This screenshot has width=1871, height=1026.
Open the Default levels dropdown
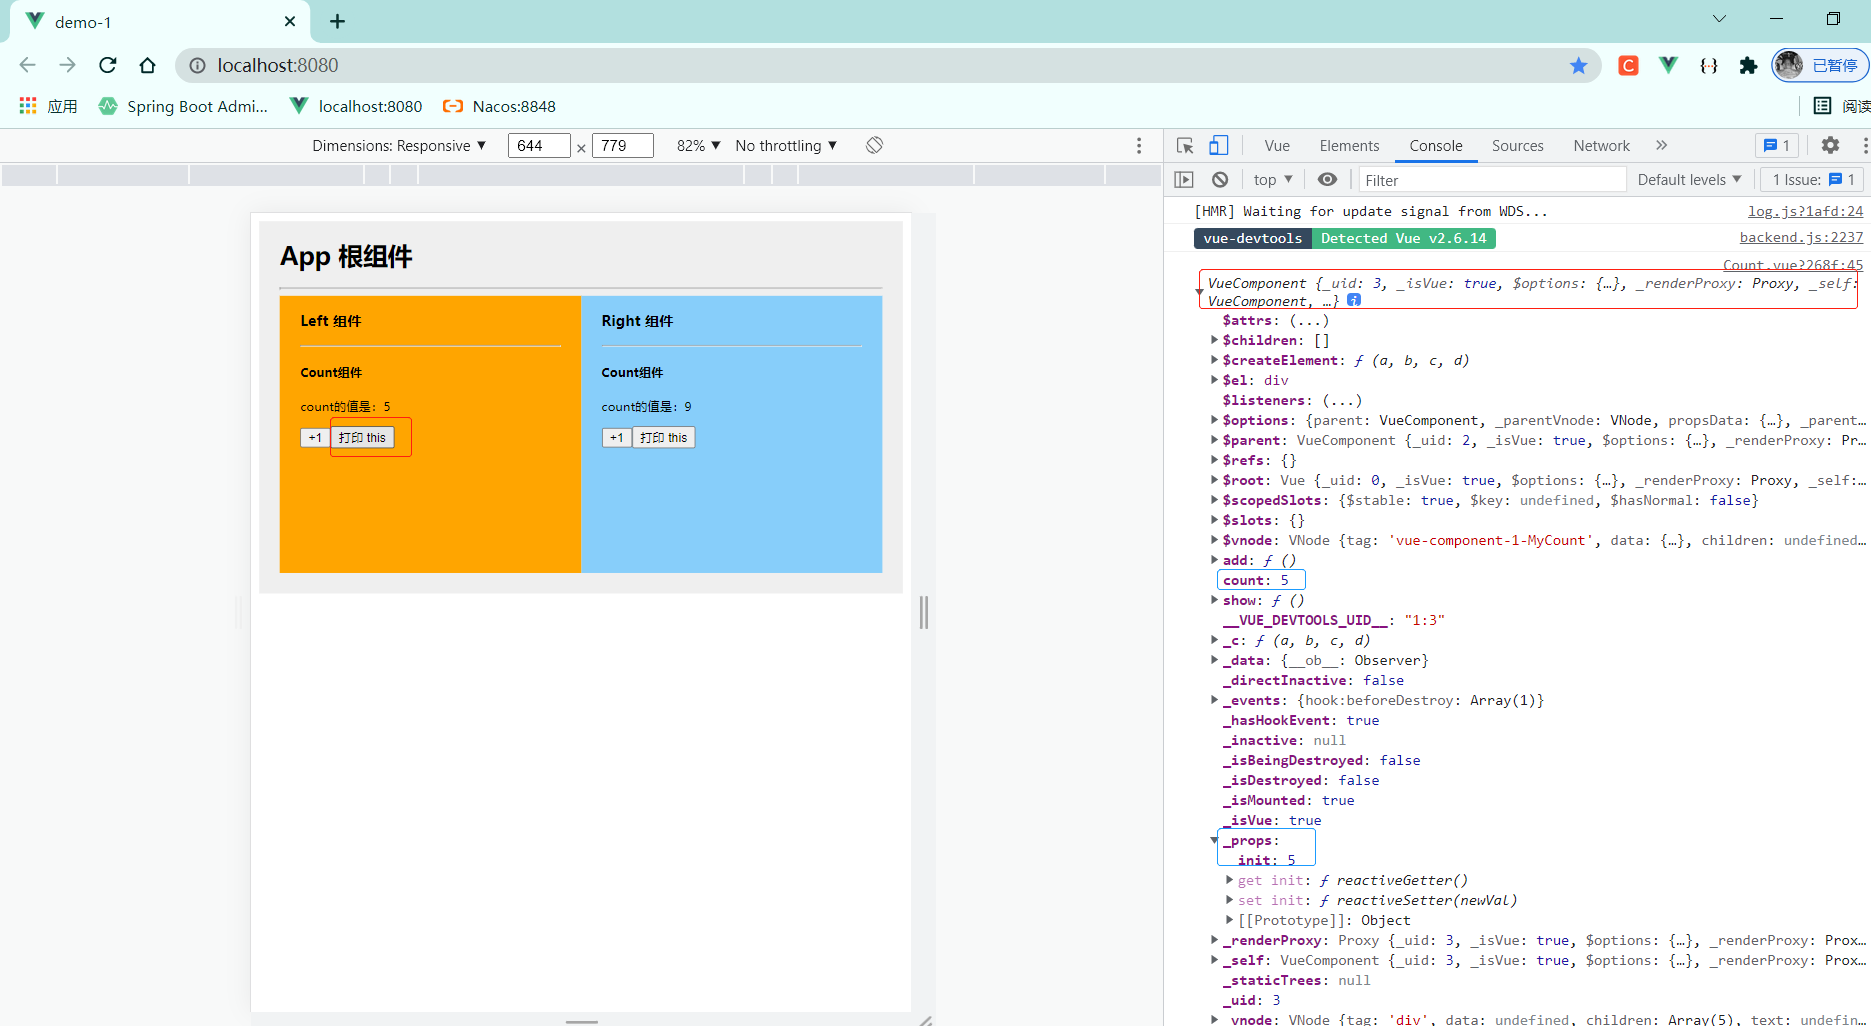pyautogui.click(x=1688, y=180)
